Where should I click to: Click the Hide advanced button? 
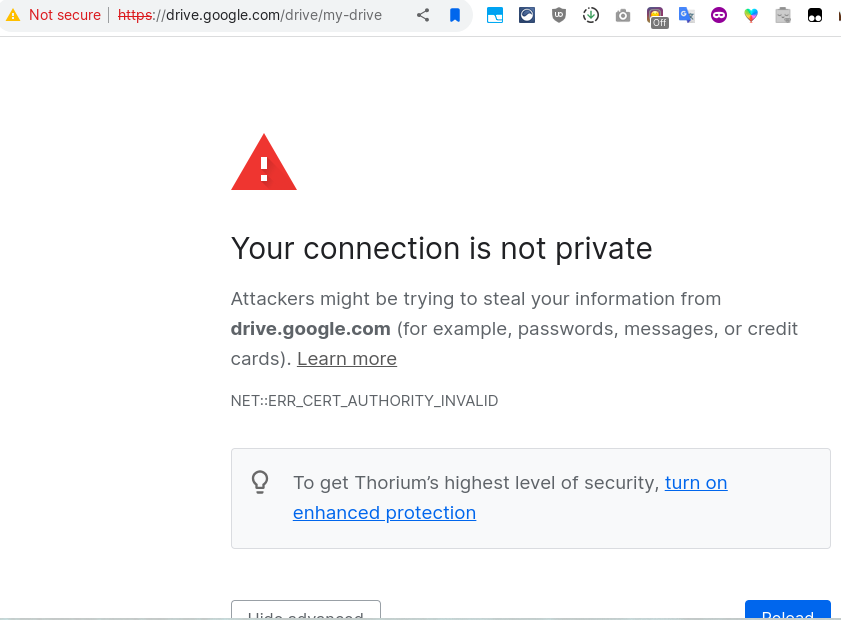coord(306,610)
